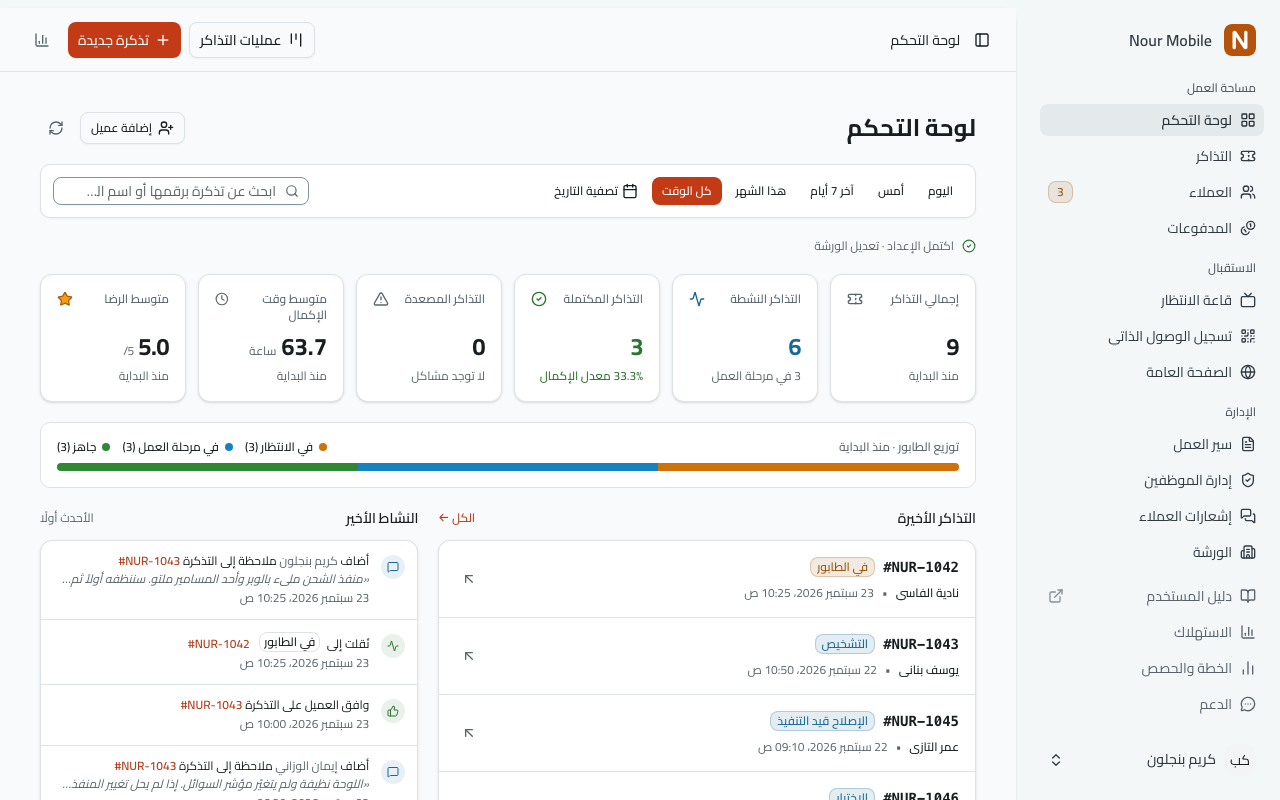The height and width of the screenshot is (800, 1280).
Task: Open the عمليات التذاكر menu
Action: pos(252,40)
